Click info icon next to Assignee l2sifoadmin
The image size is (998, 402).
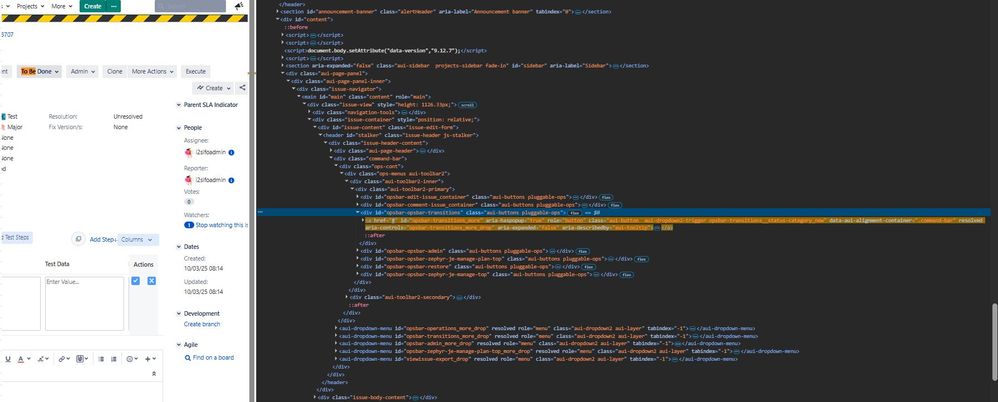(231, 153)
